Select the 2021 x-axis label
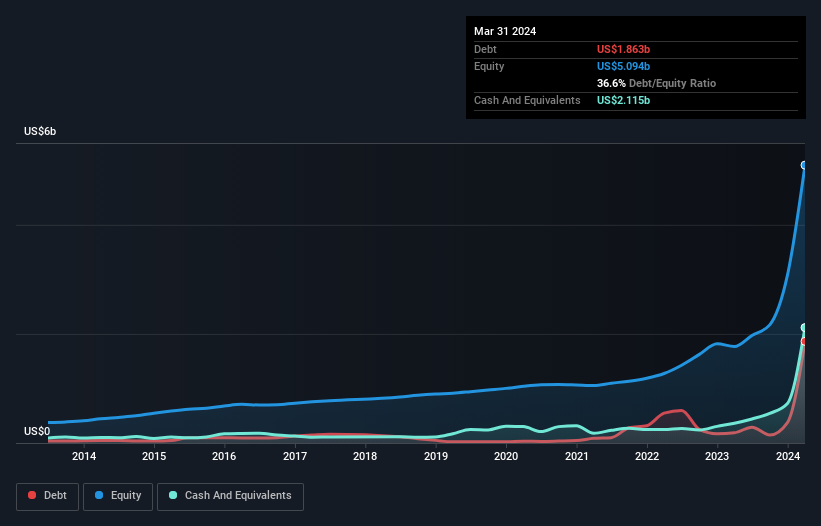Image resolution: width=821 pixels, height=526 pixels. pyautogui.click(x=576, y=456)
